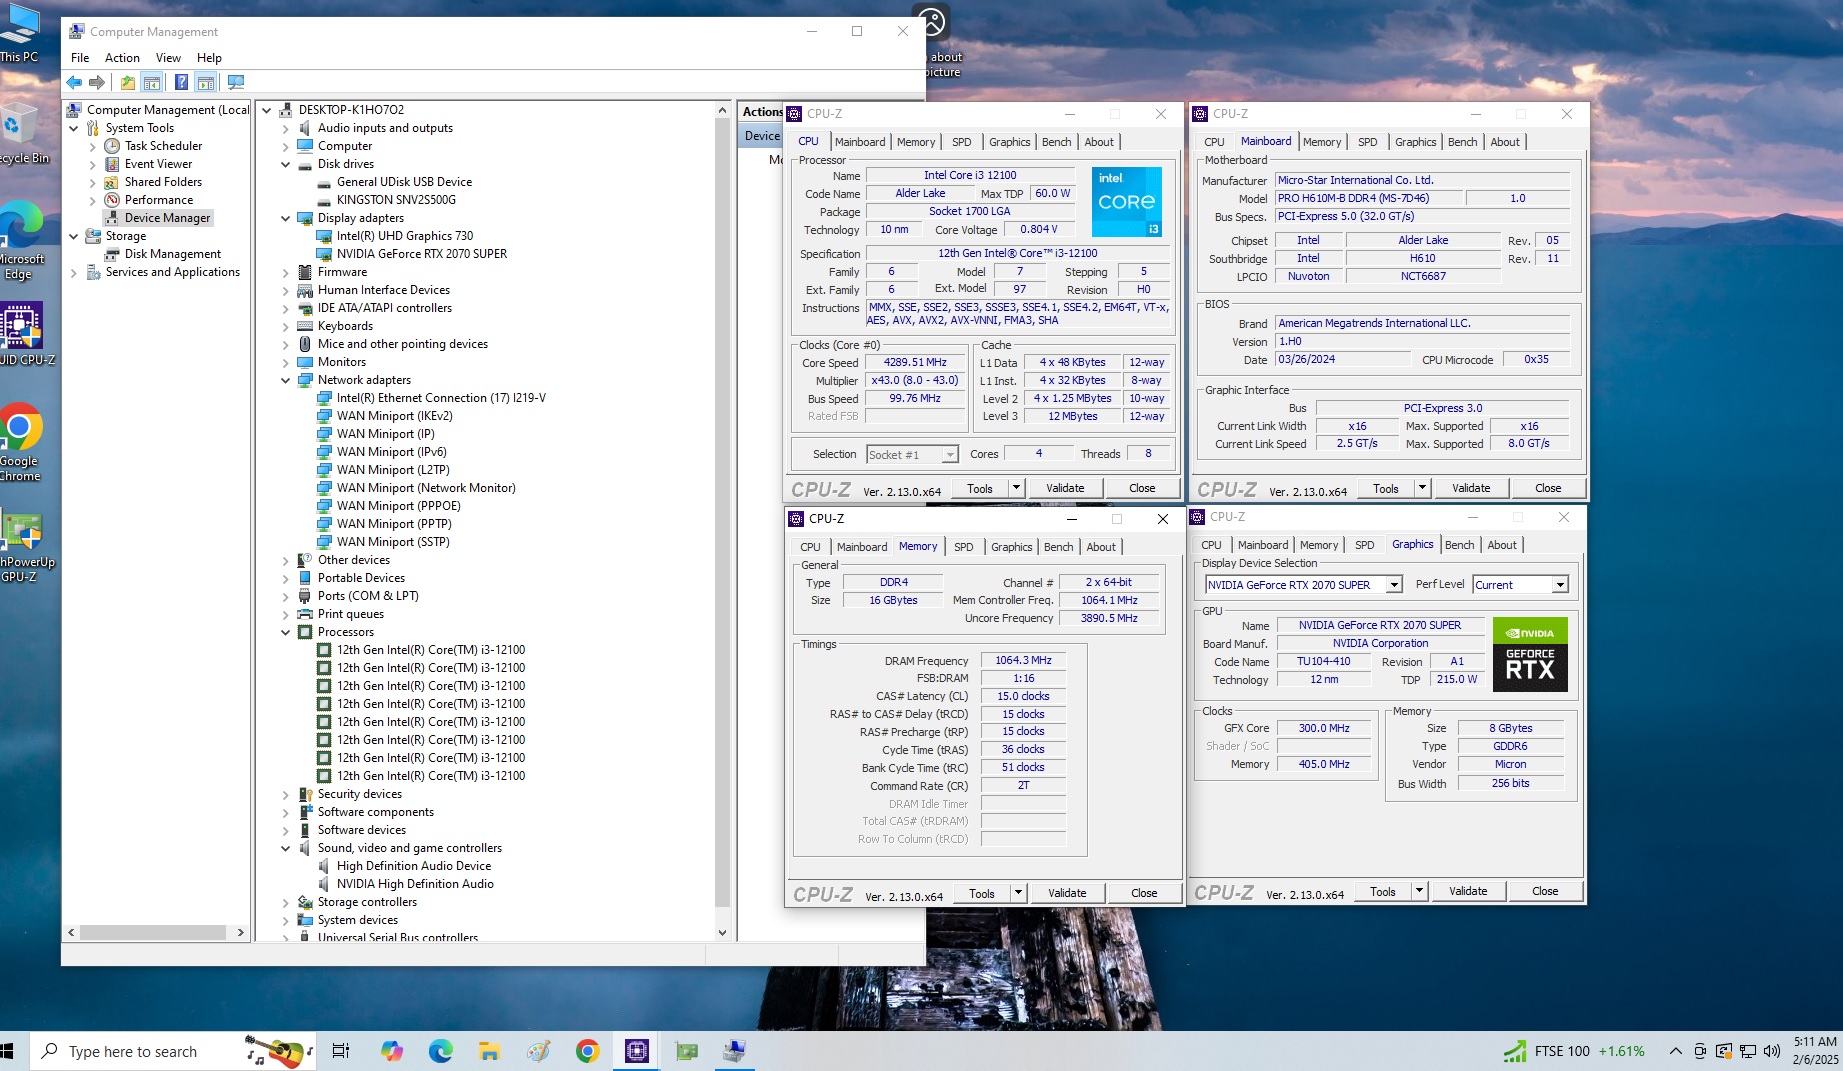The height and width of the screenshot is (1071, 1843).
Task: Click Validate in Memory CPU-Z window
Action: click(x=1067, y=893)
